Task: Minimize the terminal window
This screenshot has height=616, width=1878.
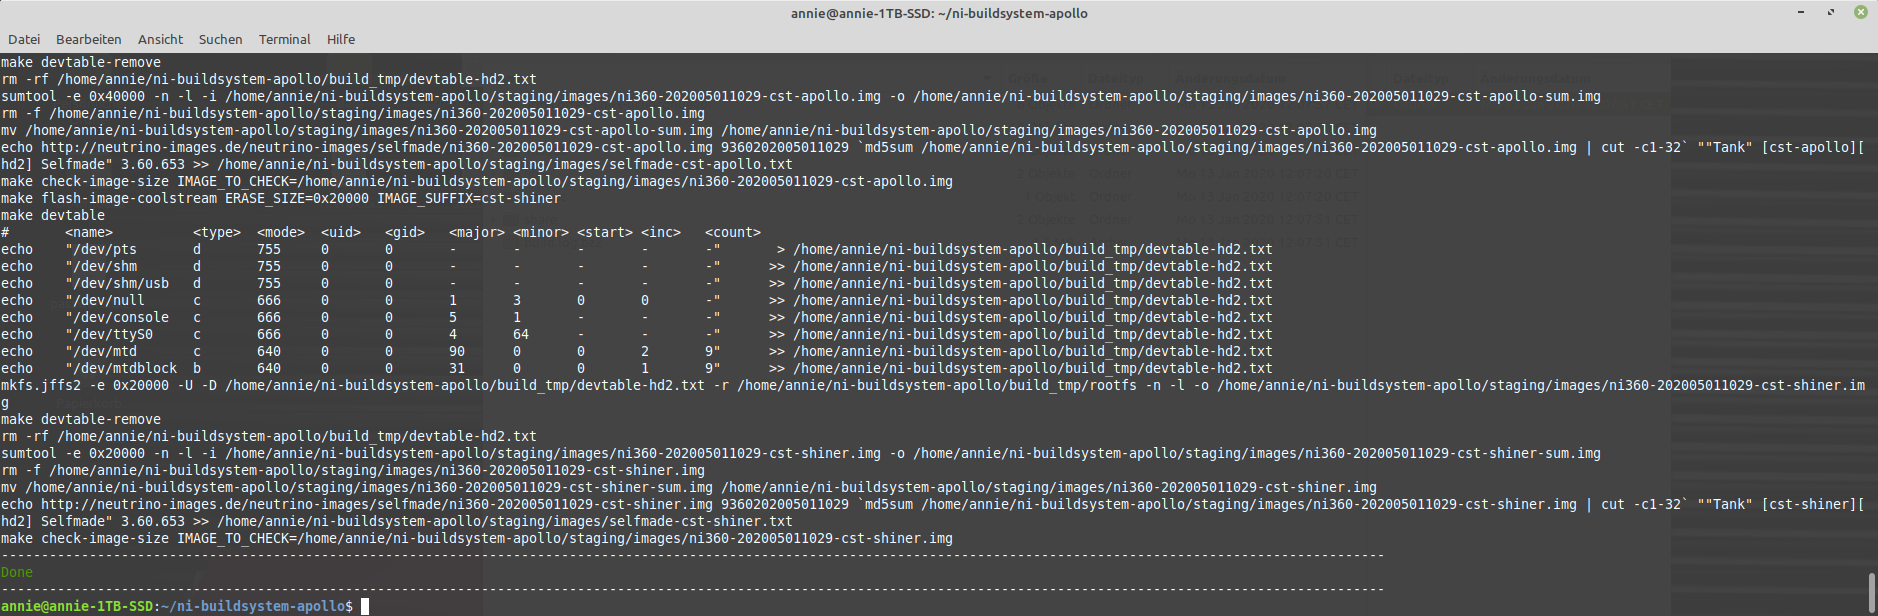Action: coord(1800,13)
